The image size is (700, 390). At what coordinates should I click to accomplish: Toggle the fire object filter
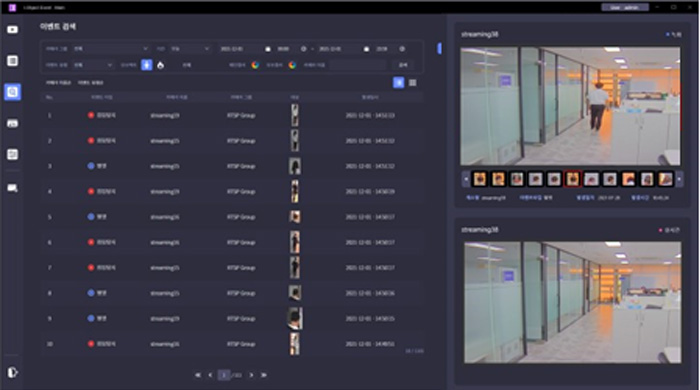[x=160, y=65]
